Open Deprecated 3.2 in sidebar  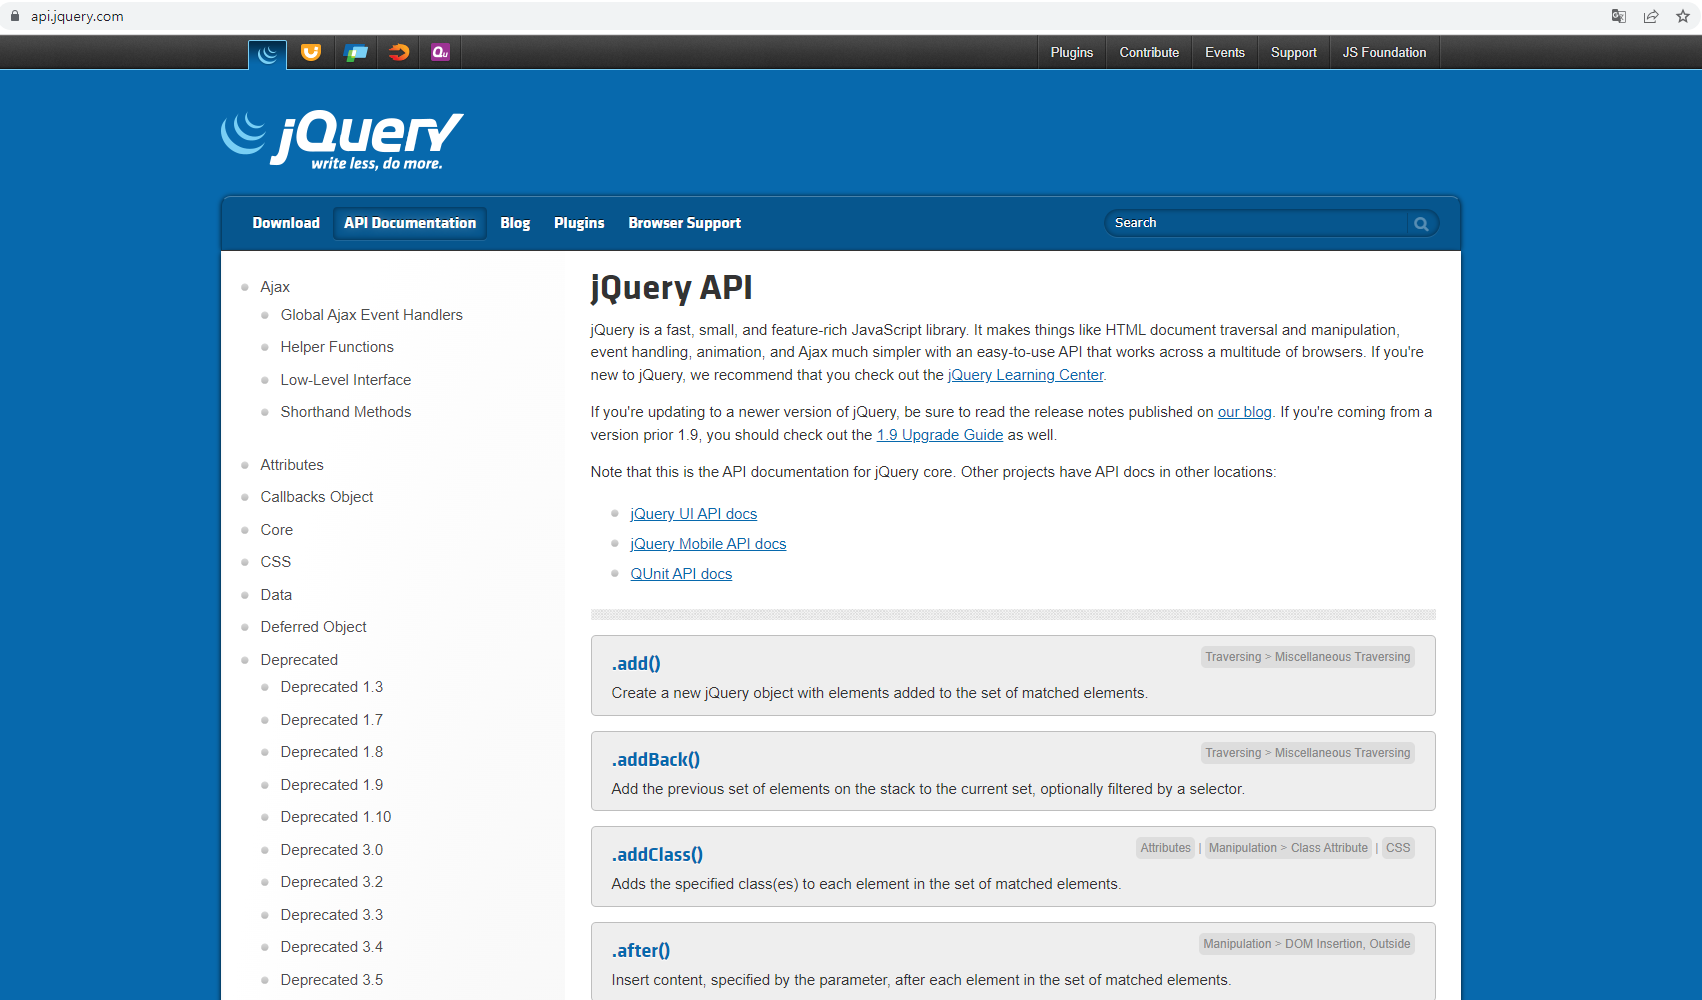point(332,882)
